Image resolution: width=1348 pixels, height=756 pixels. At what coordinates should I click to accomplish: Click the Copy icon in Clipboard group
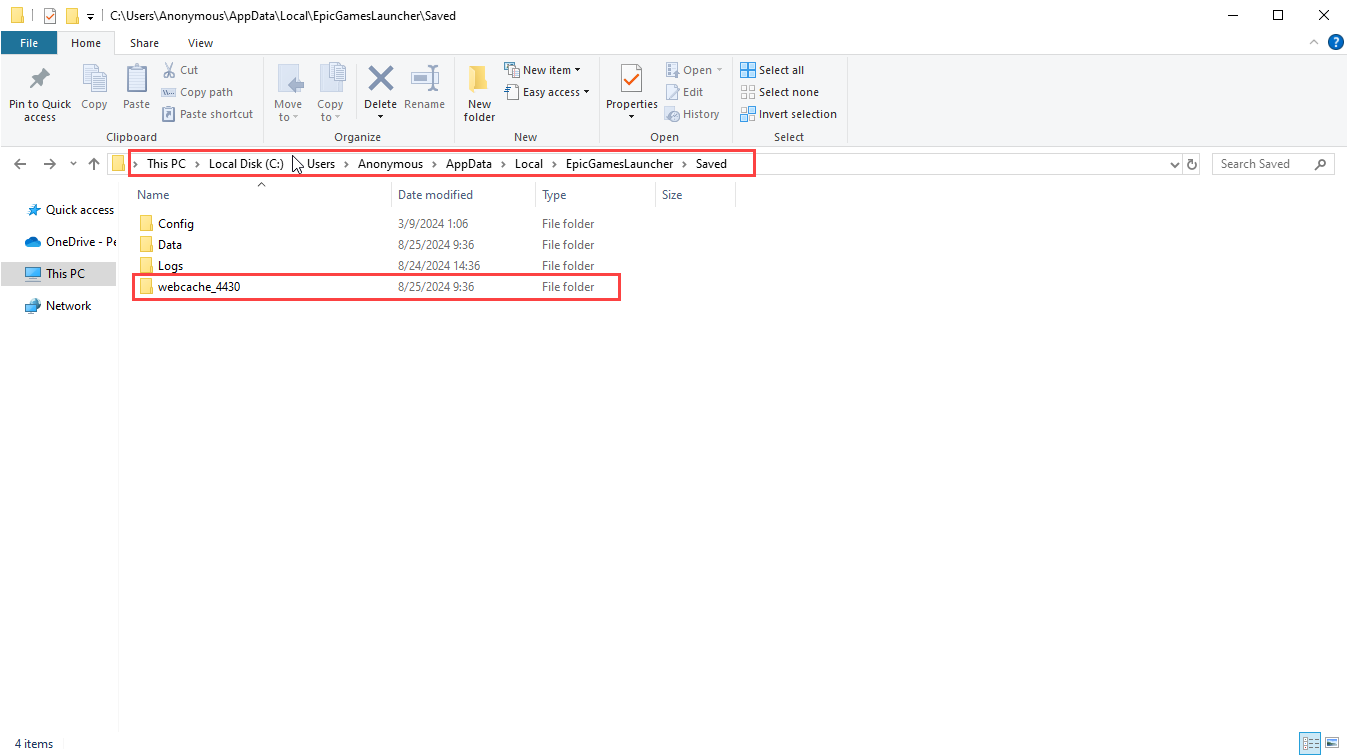tap(94, 80)
